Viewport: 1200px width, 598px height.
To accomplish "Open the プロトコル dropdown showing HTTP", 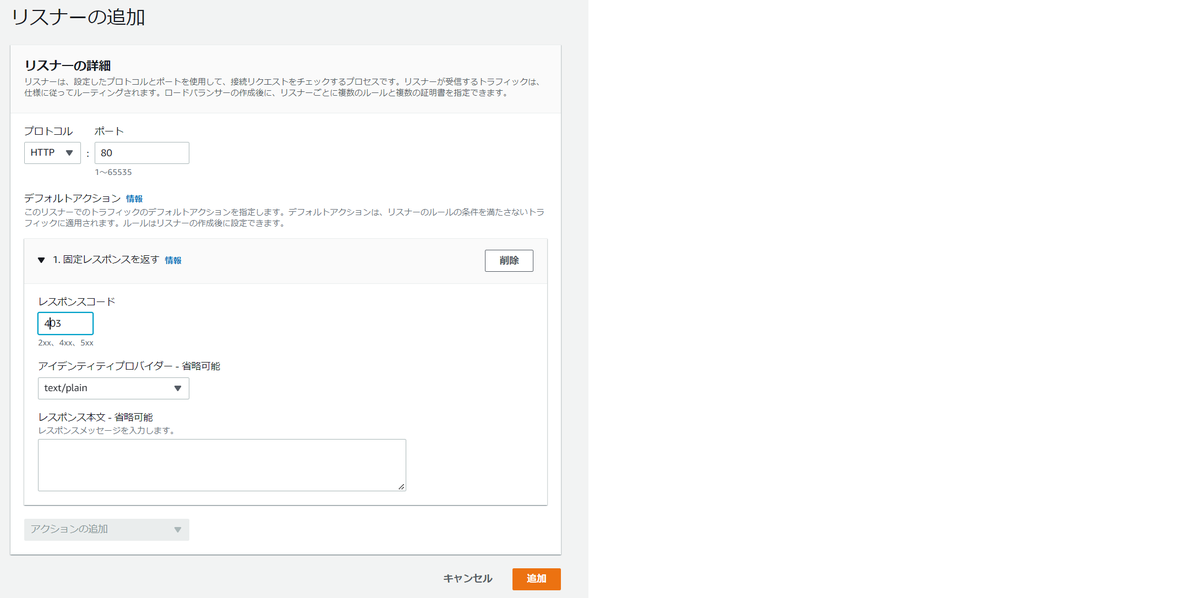I will tap(52, 152).
